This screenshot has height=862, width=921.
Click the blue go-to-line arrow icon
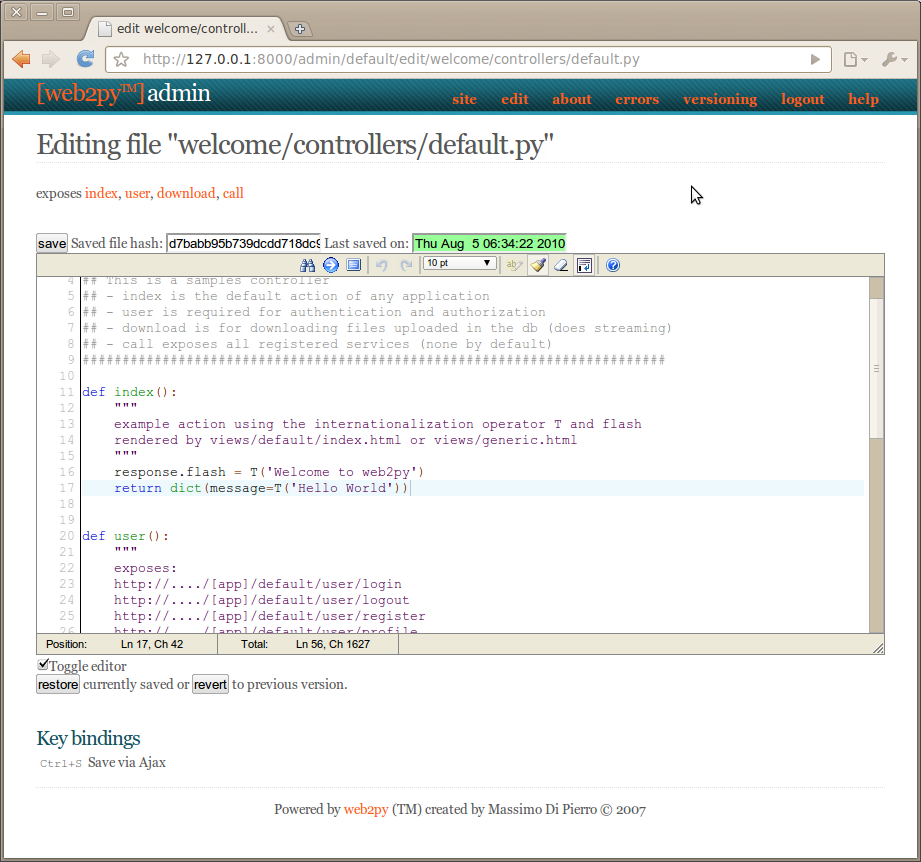coord(331,265)
